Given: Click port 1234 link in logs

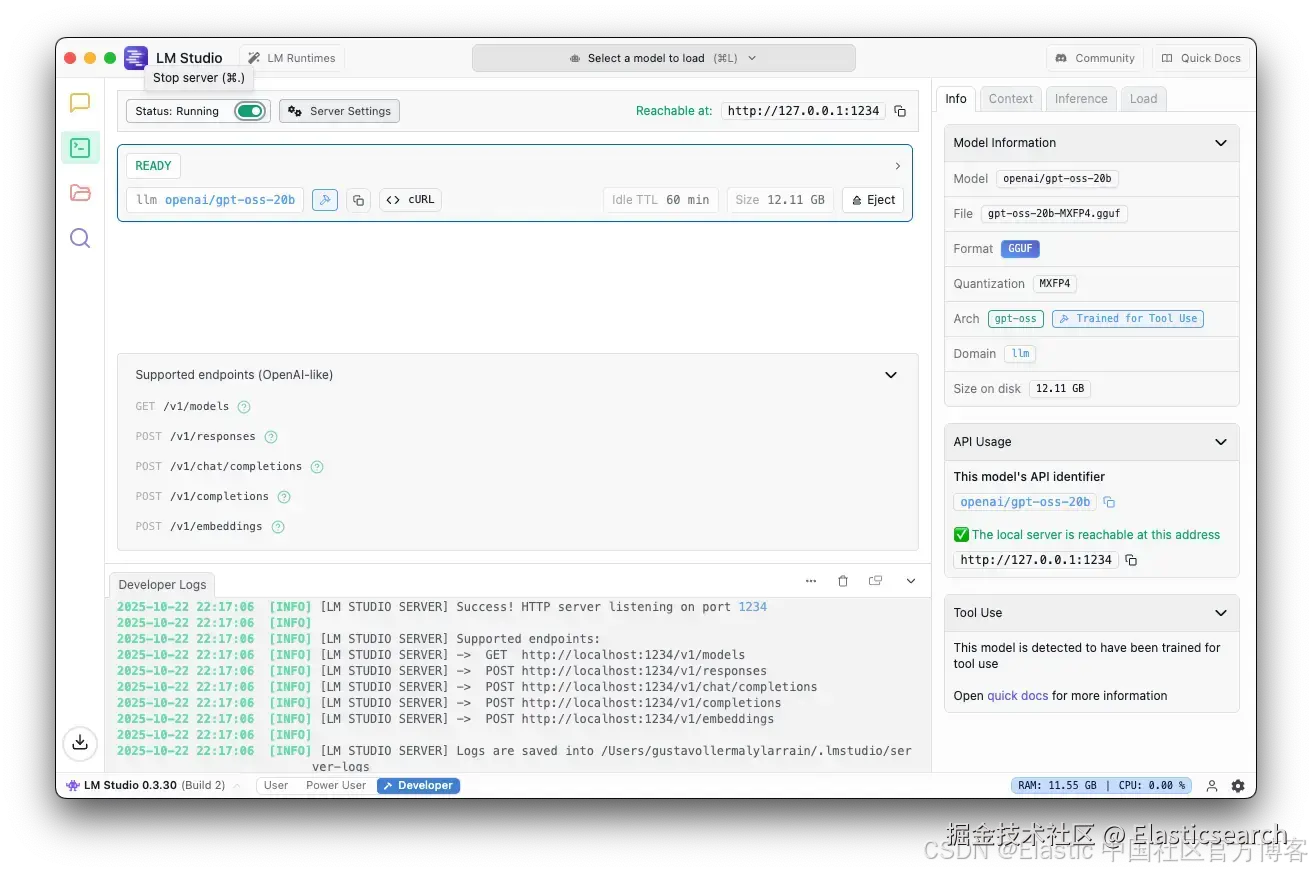Looking at the screenshot, I should pyautogui.click(x=752, y=607).
